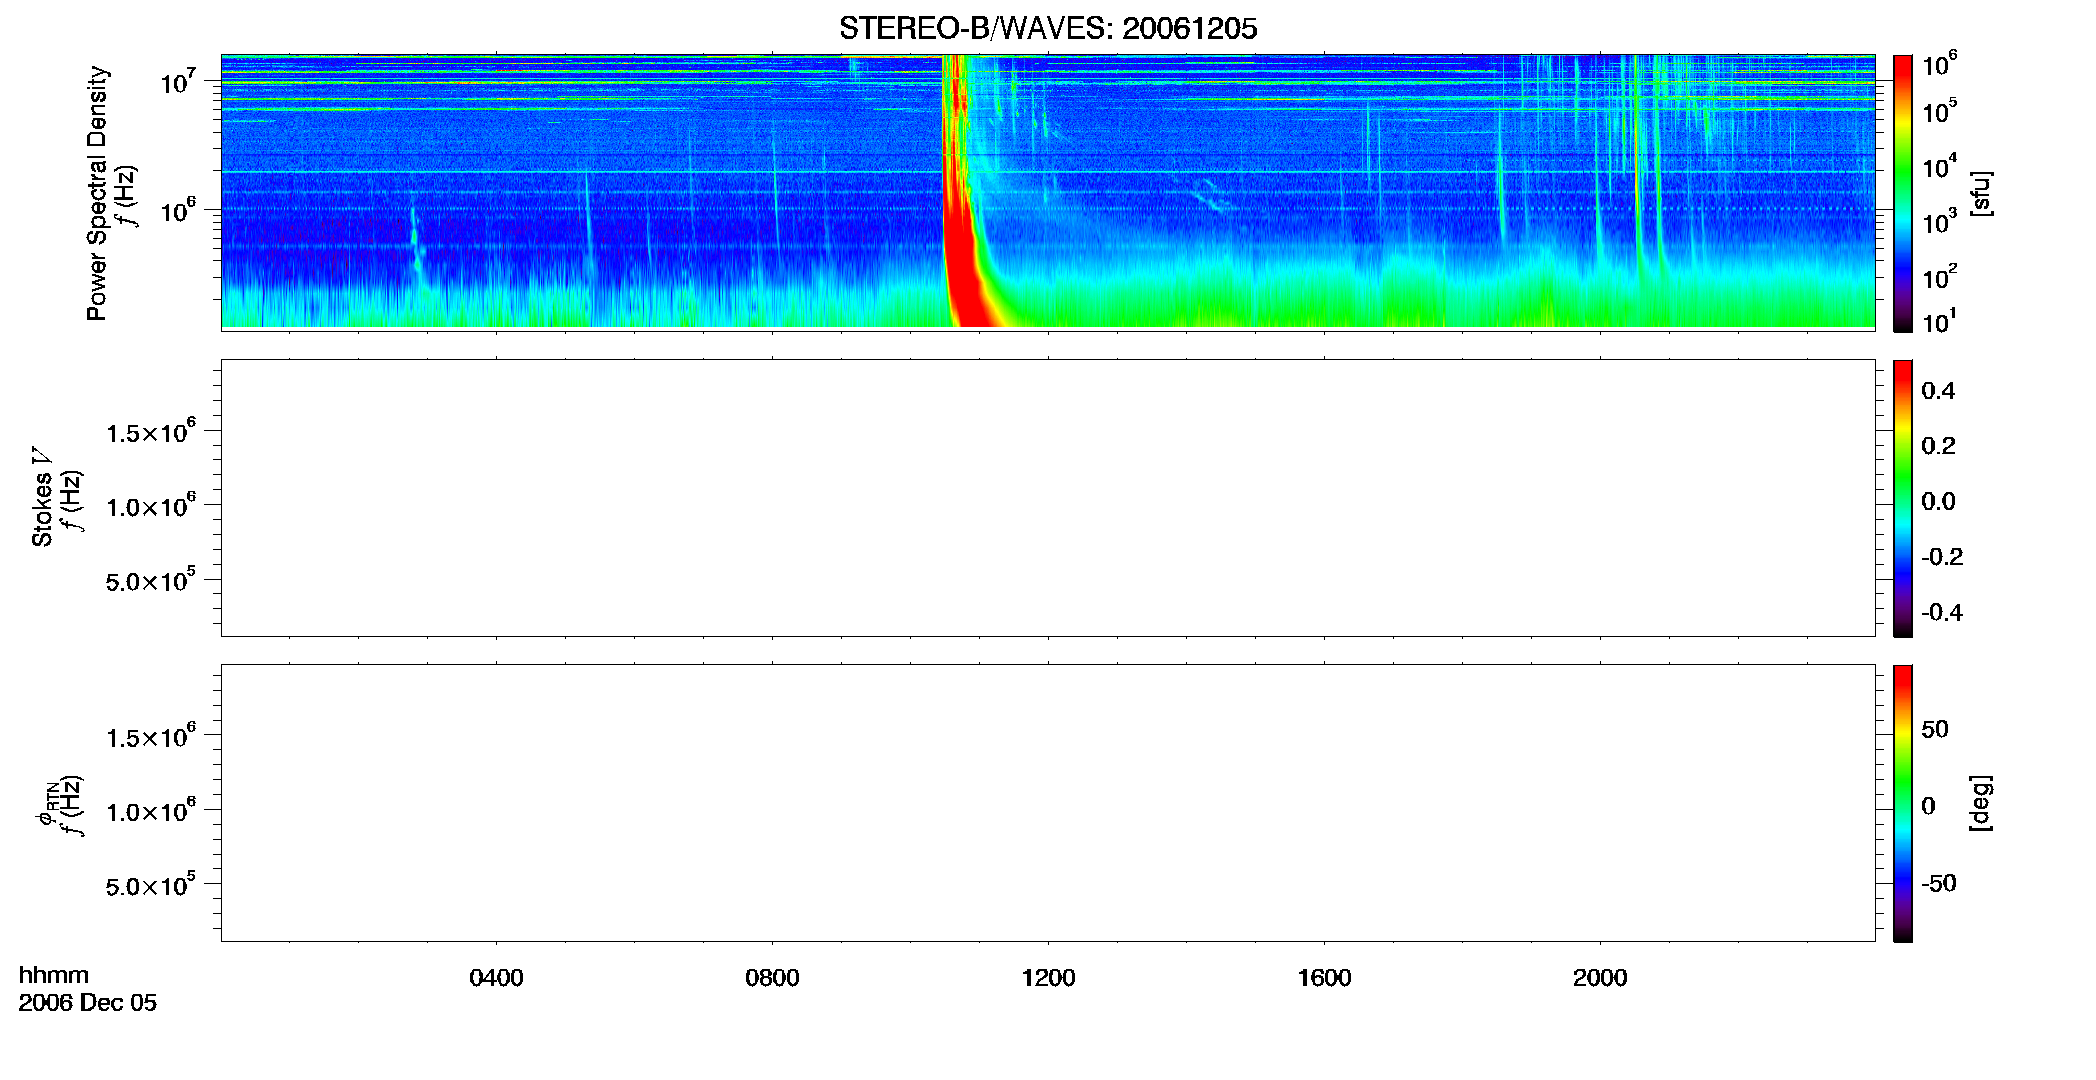Click the 0400 time axis label
2096x1080 pixels.
tap(496, 978)
